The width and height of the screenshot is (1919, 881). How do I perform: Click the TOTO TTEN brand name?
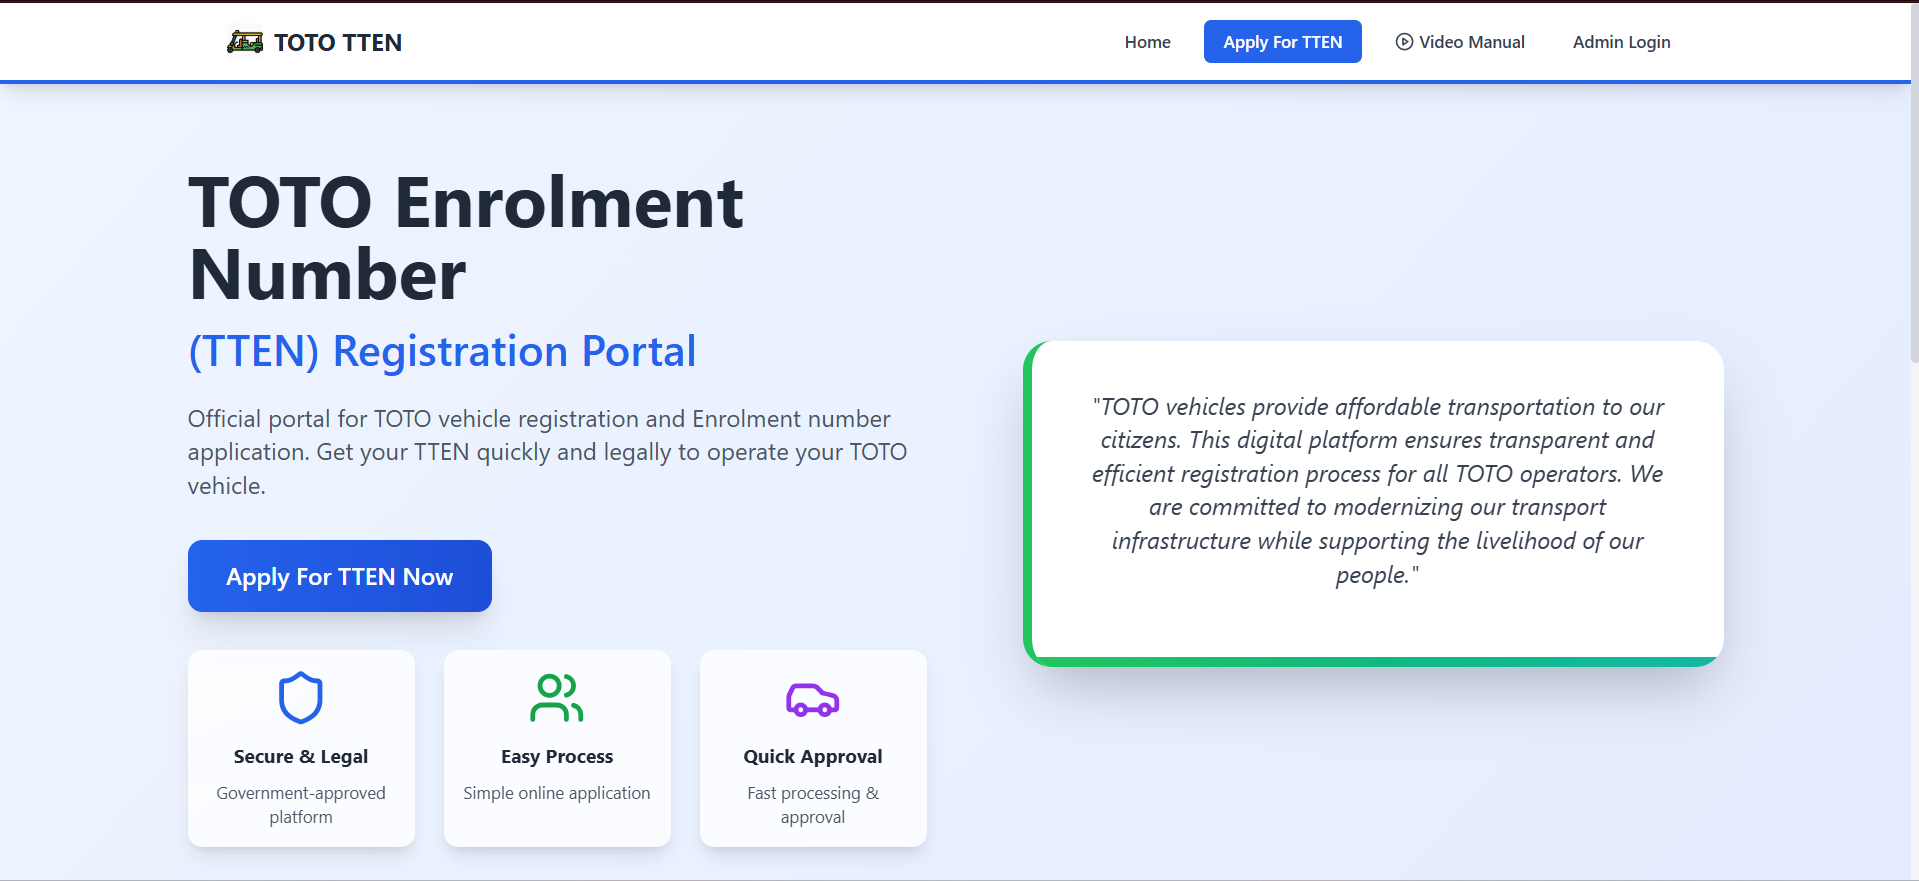338,42
